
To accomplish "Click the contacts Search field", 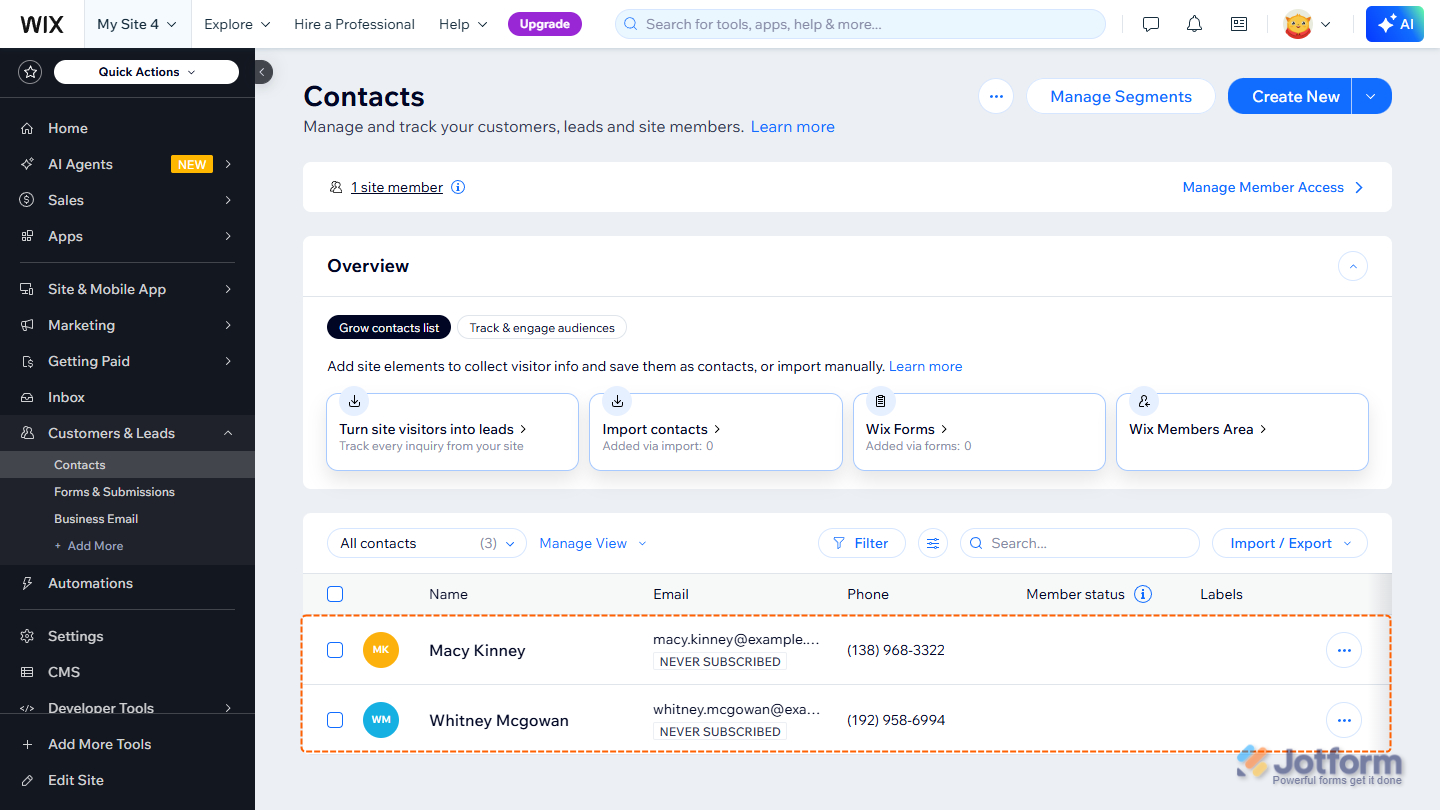I will 1080,543.
